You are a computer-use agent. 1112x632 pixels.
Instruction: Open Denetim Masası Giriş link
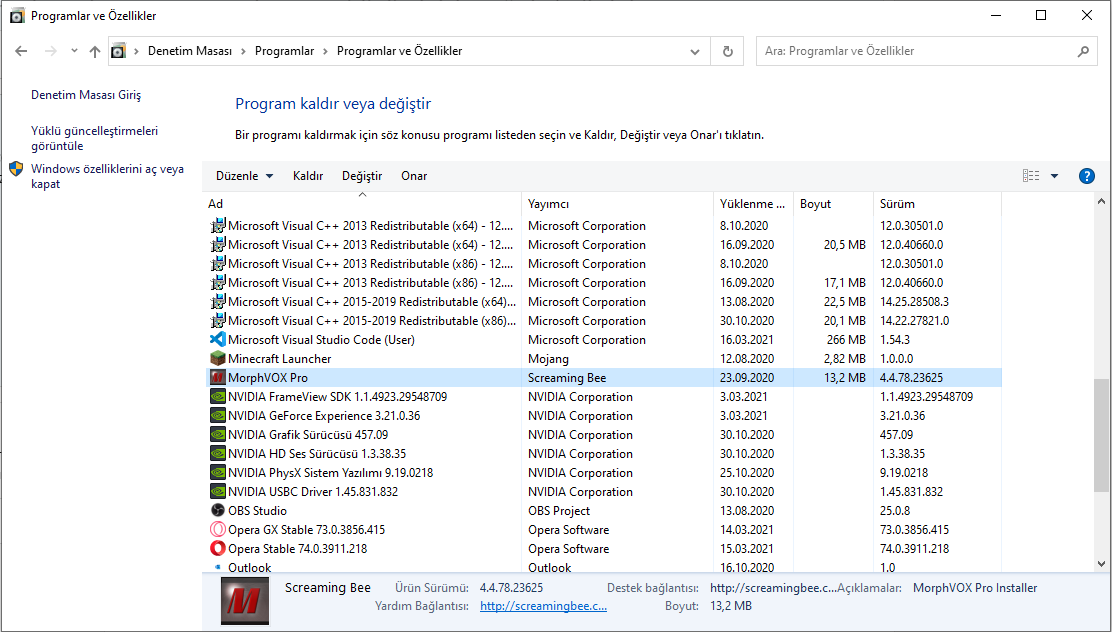pyautogui.click(x=86, y=95)
